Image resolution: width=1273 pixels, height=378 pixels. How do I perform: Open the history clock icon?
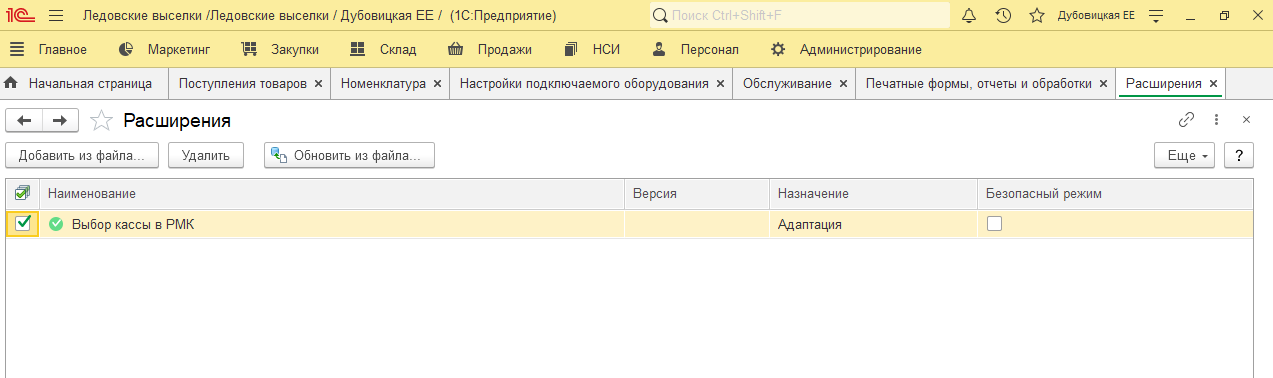click(x=1003, y=16)
